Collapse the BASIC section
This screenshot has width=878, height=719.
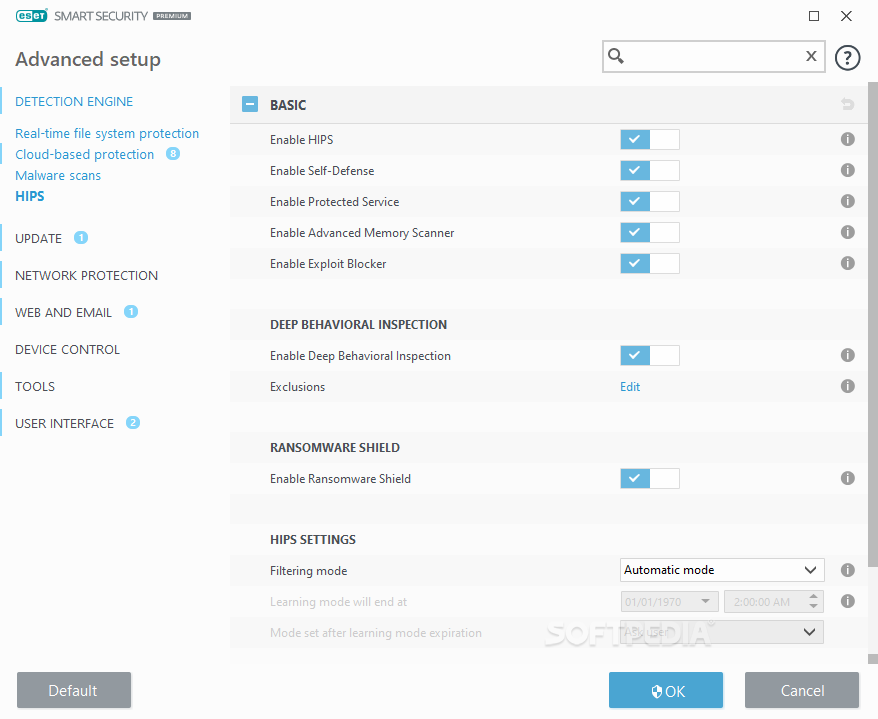coord(250,104)
